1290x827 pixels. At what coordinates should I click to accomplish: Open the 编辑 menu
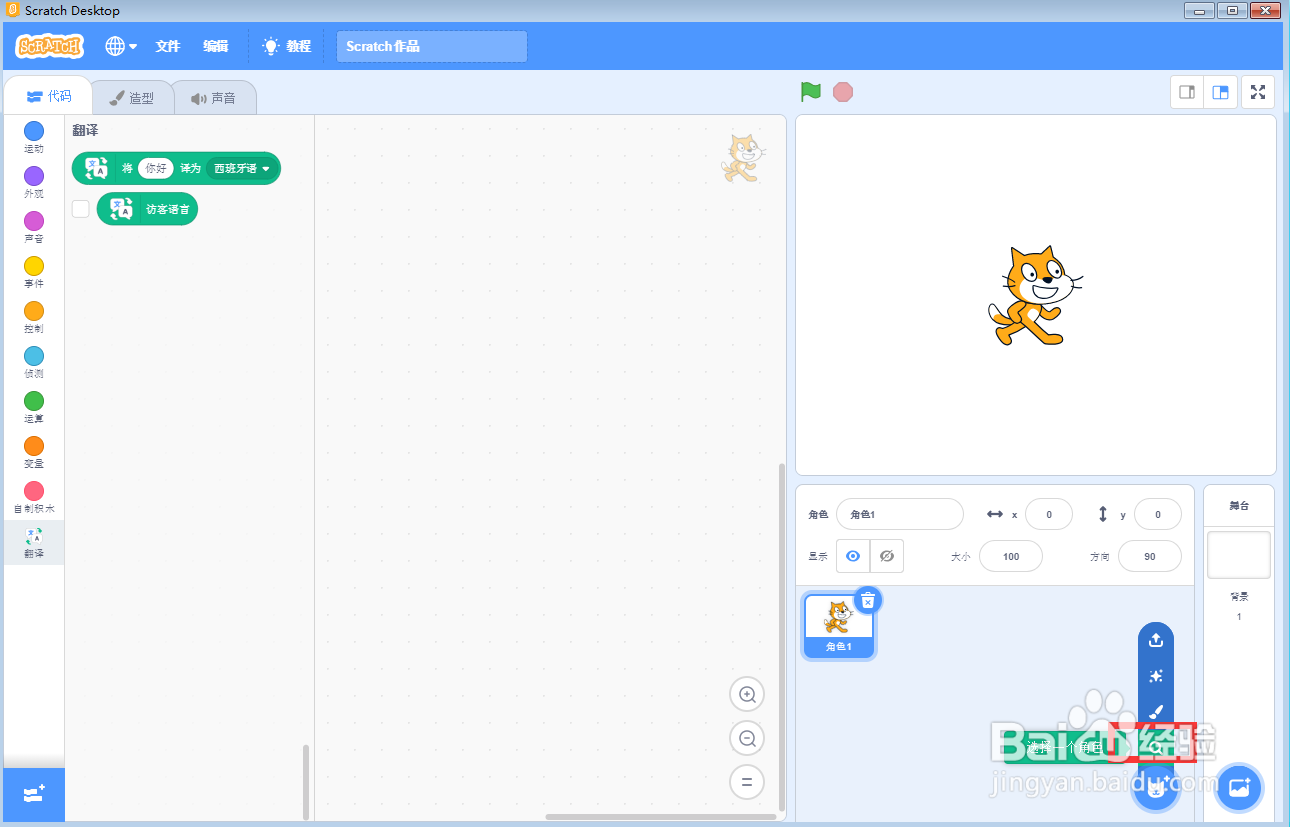point(216,46)
